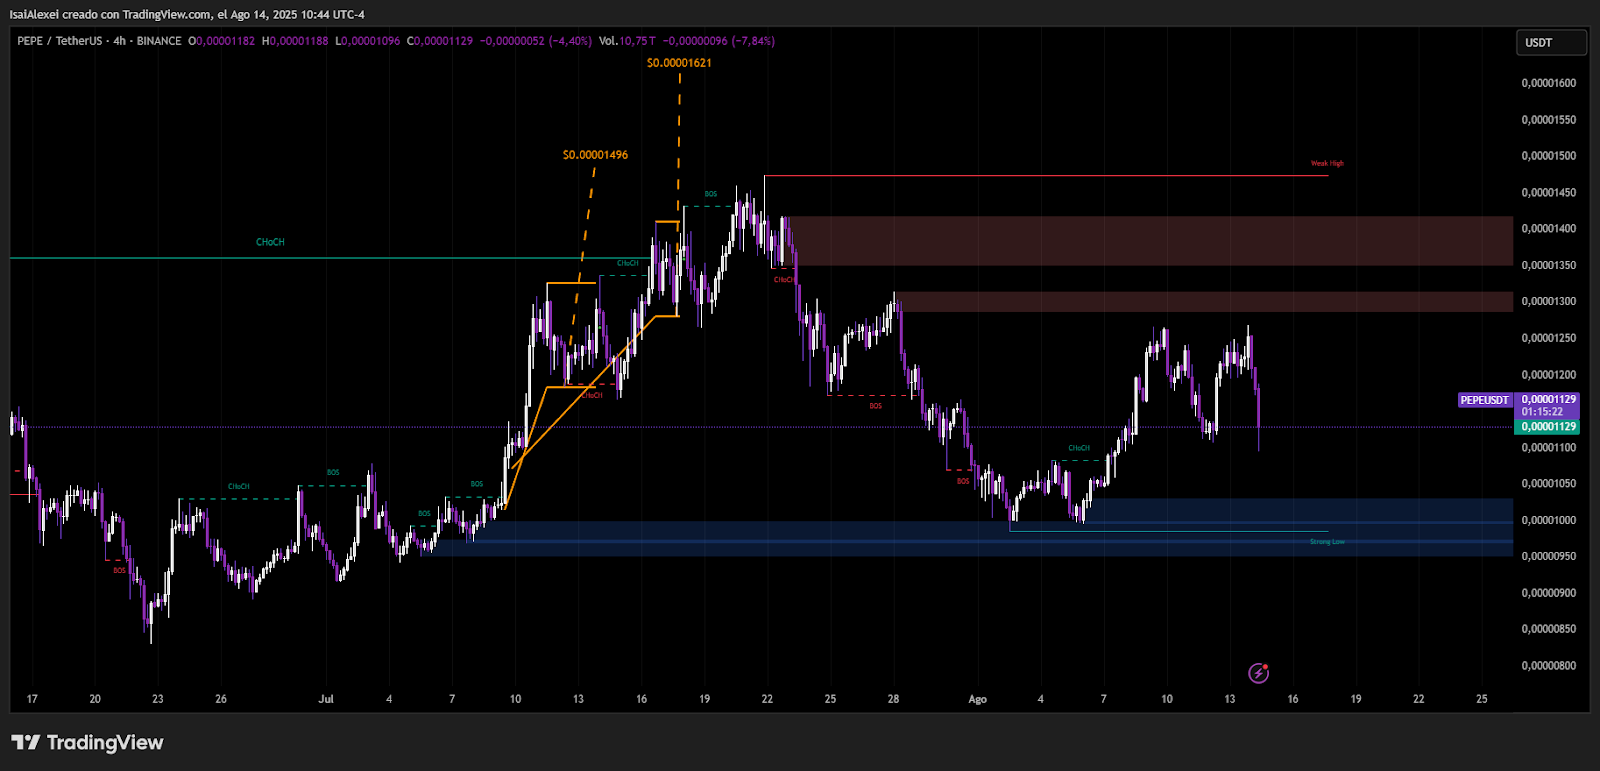
Task: Select the upper red supply zone rectangle
Action: [1148, 241]
